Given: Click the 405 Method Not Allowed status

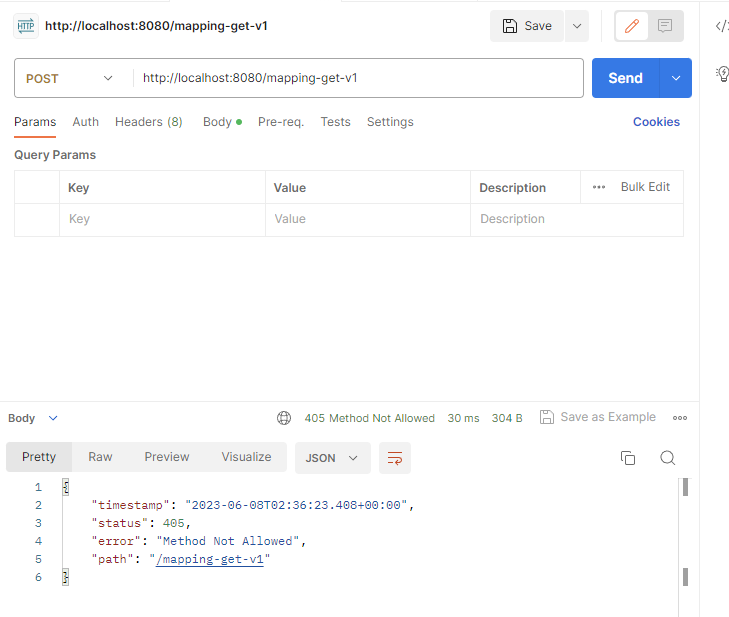Looking at the screenshot, I should pyautogui.click(x=370, y=418).
